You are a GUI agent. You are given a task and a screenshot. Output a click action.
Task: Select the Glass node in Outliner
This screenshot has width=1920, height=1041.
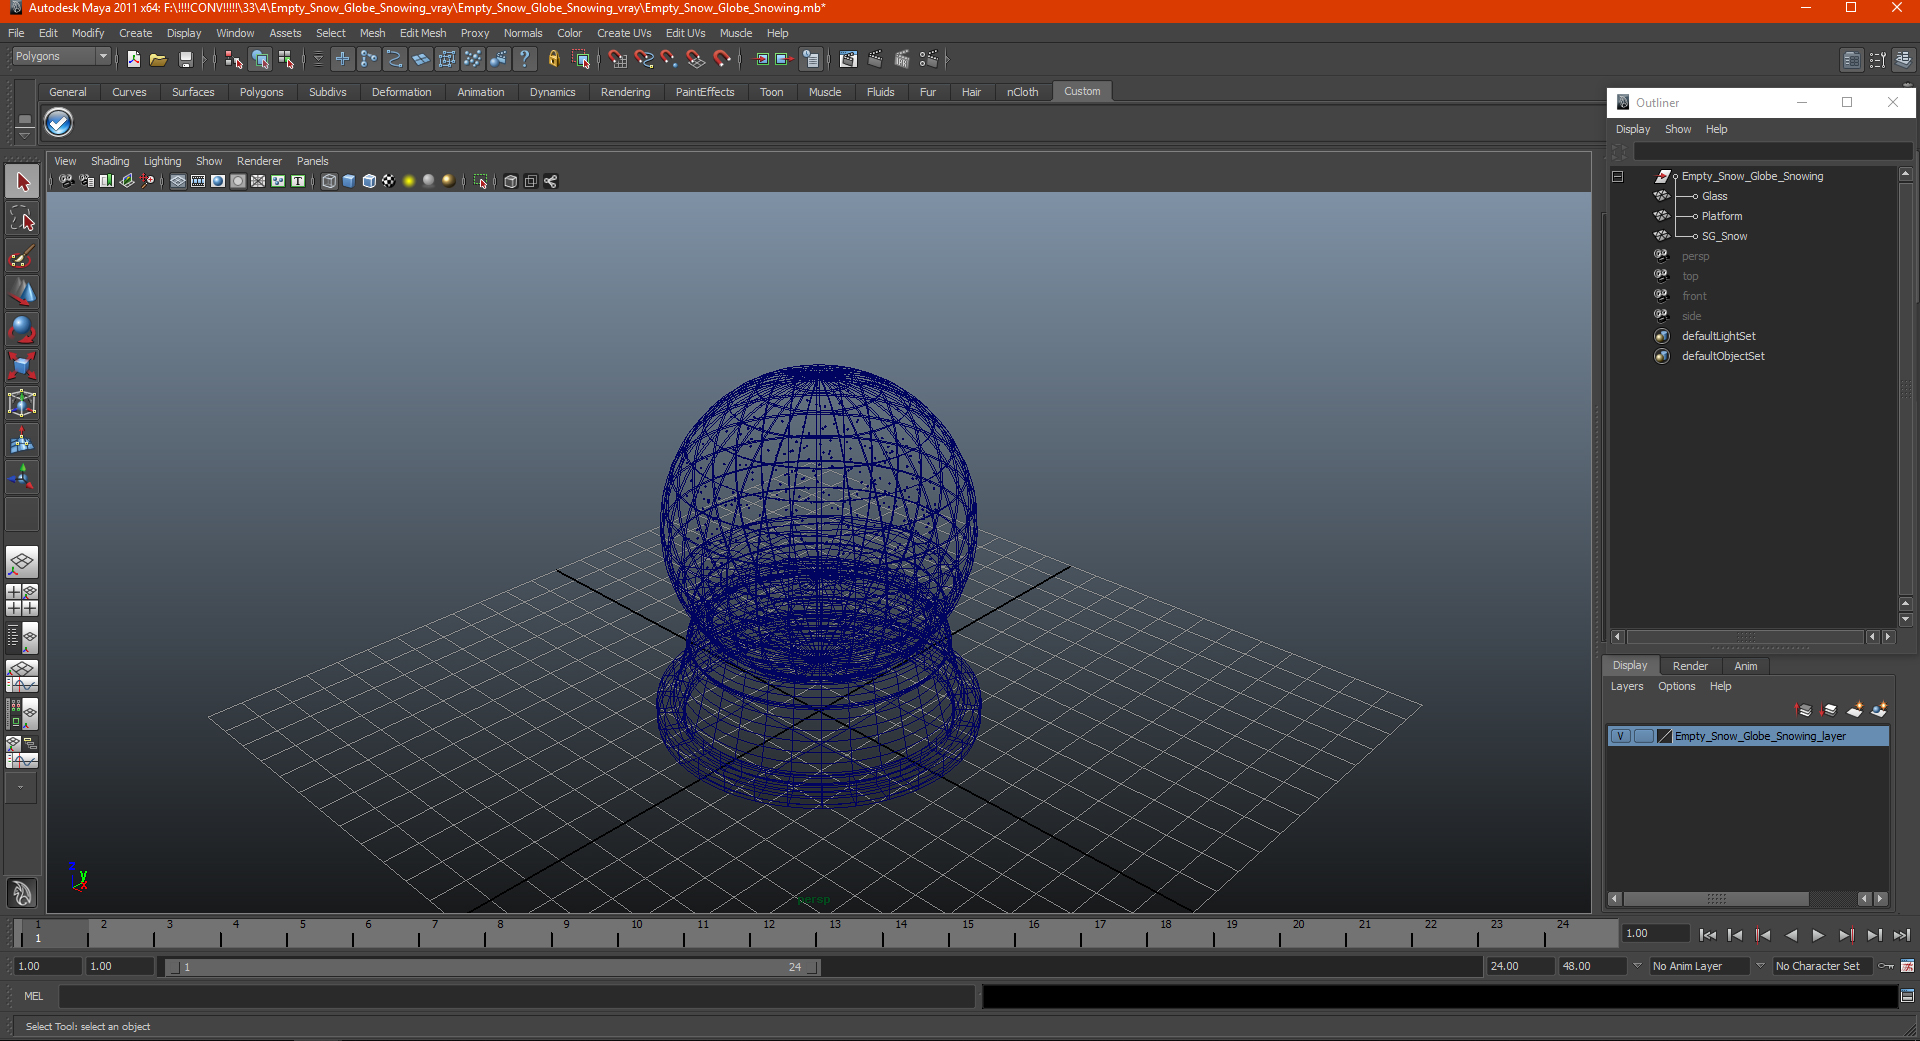pos(1714,196)
